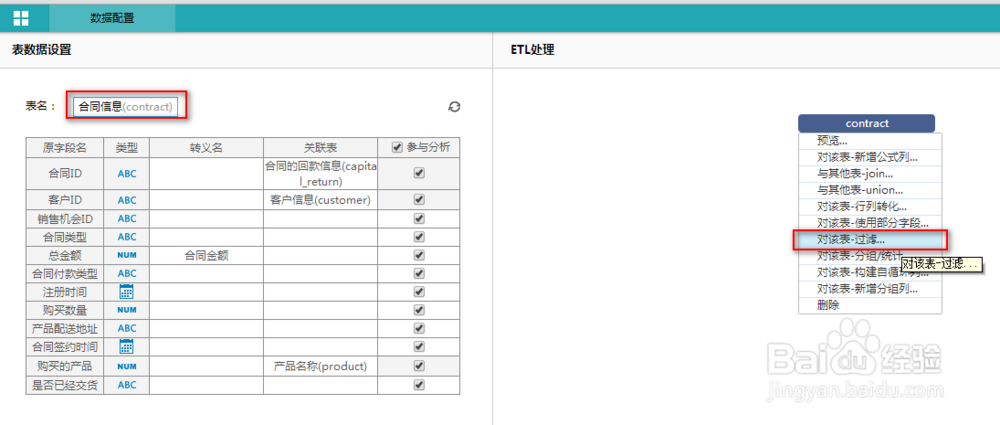Screen dimensions: 1000x425
Task: Choose 对该表-新增分组列... menu entry
Action: pos(870,289)
